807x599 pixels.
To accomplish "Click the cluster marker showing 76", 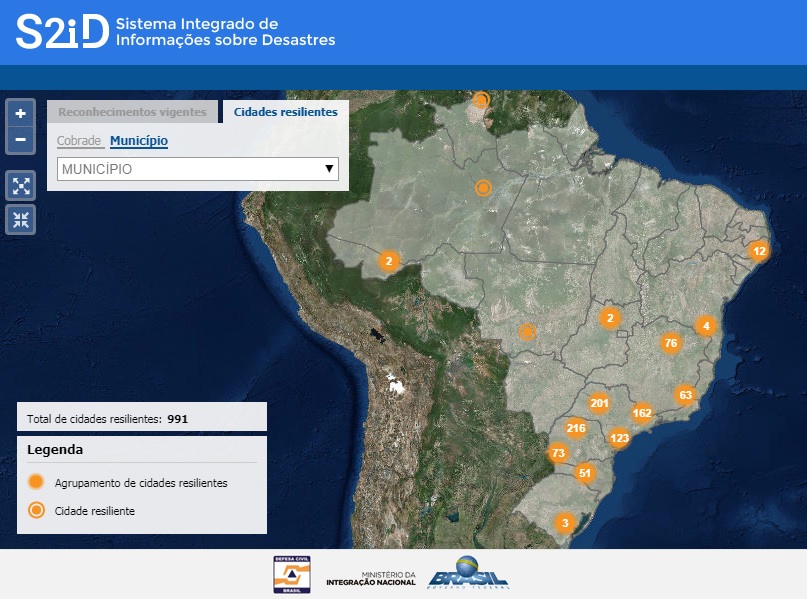I will (x=671, y=343).
